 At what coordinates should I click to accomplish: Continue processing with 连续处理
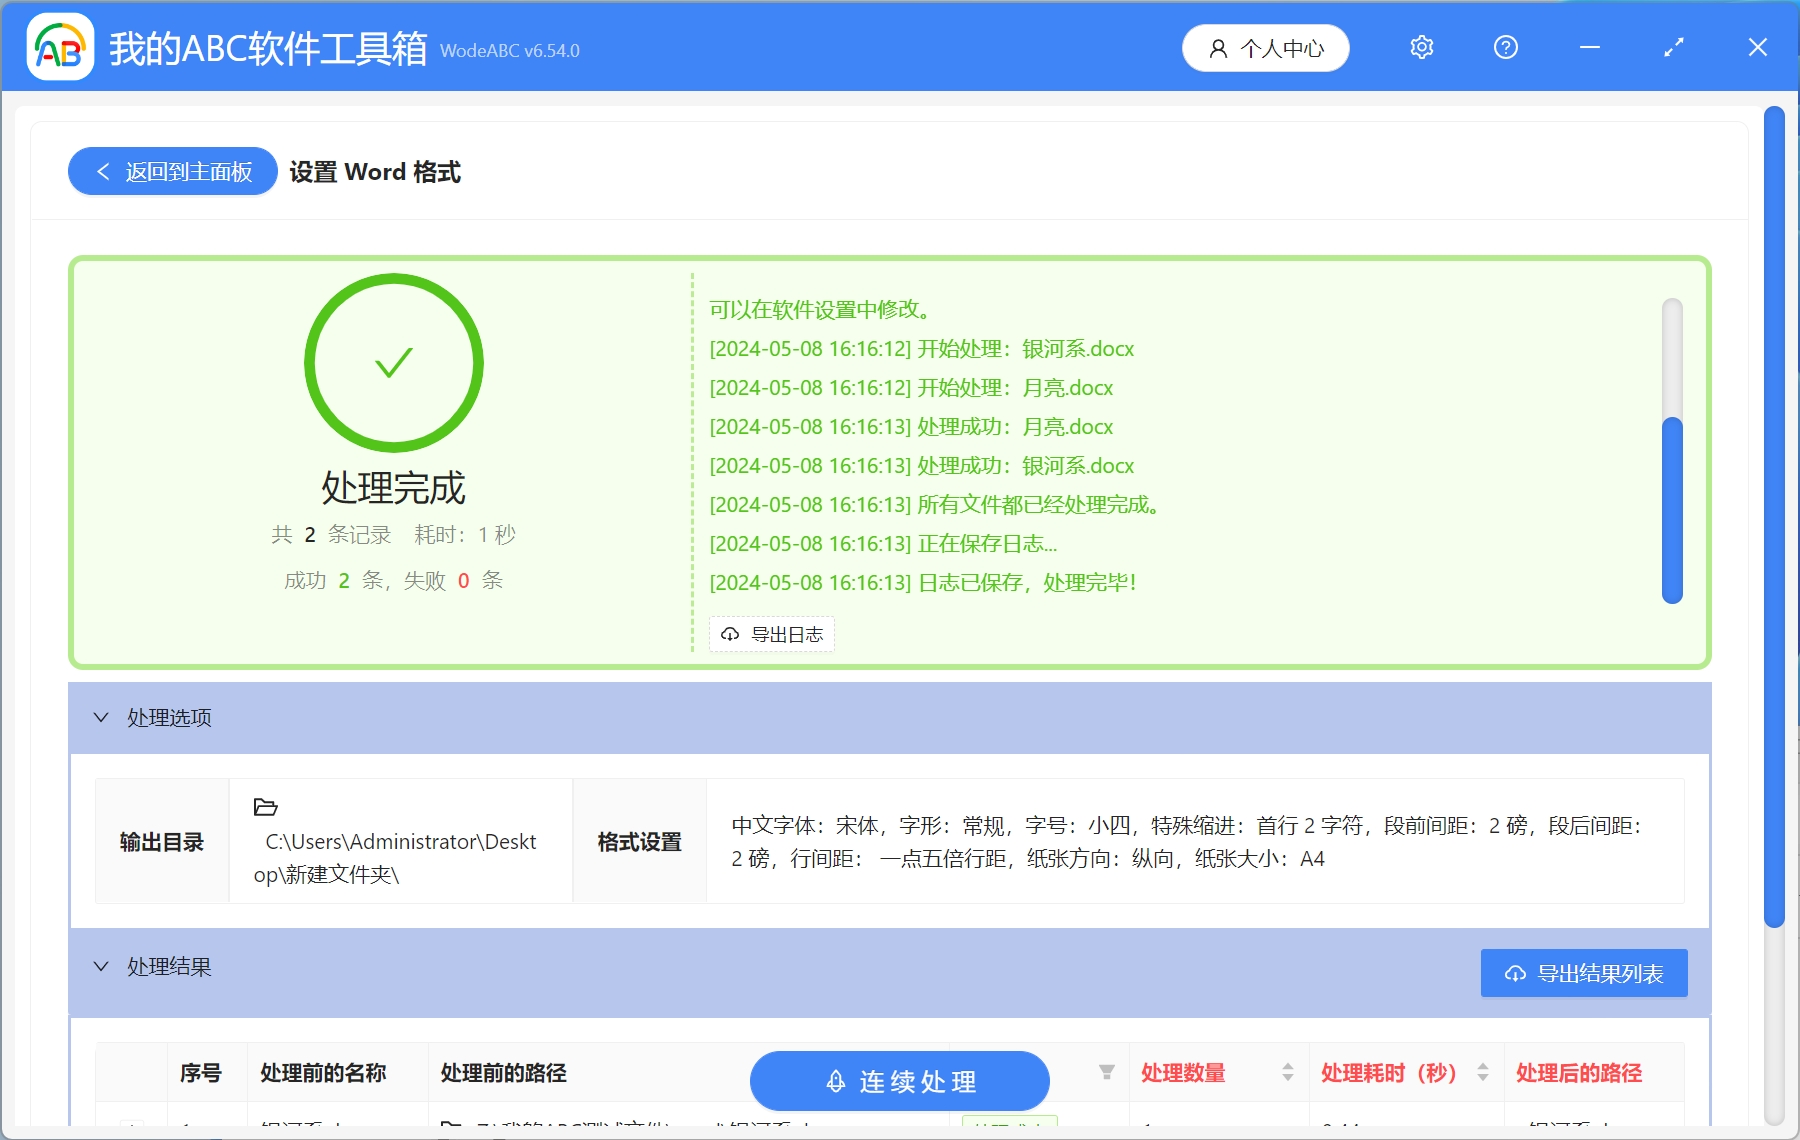click(x=898, y=1081)
